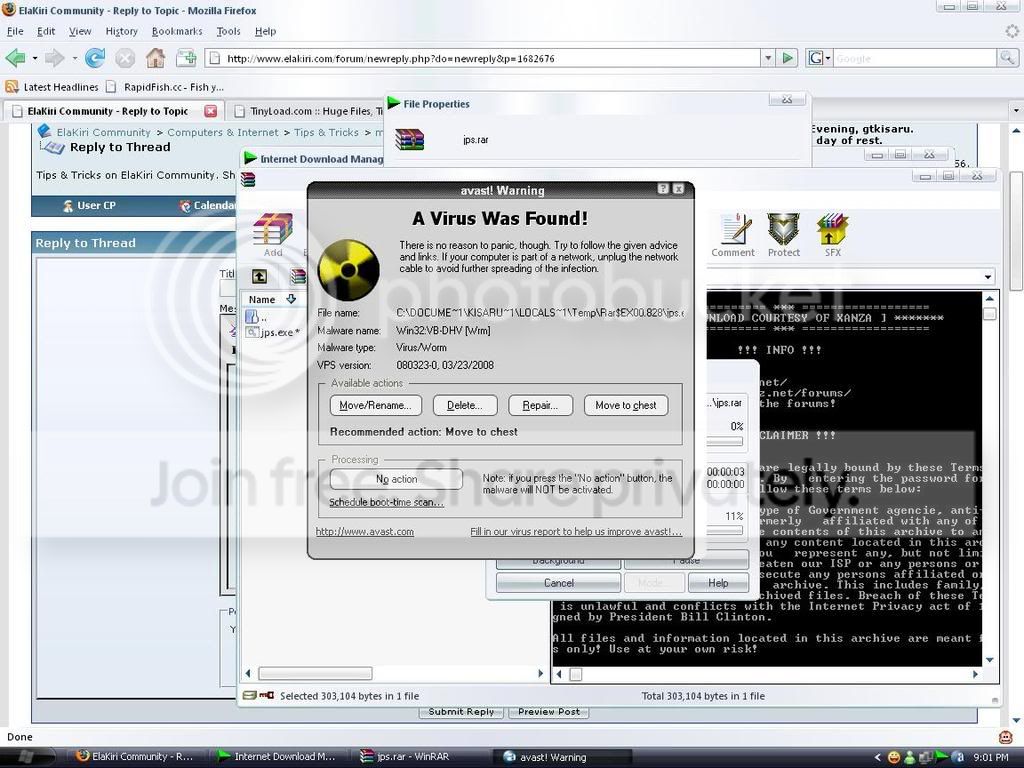Switch to TinyLoad.com tab
The image size is (1024, 768).
(x=306, y=111)
